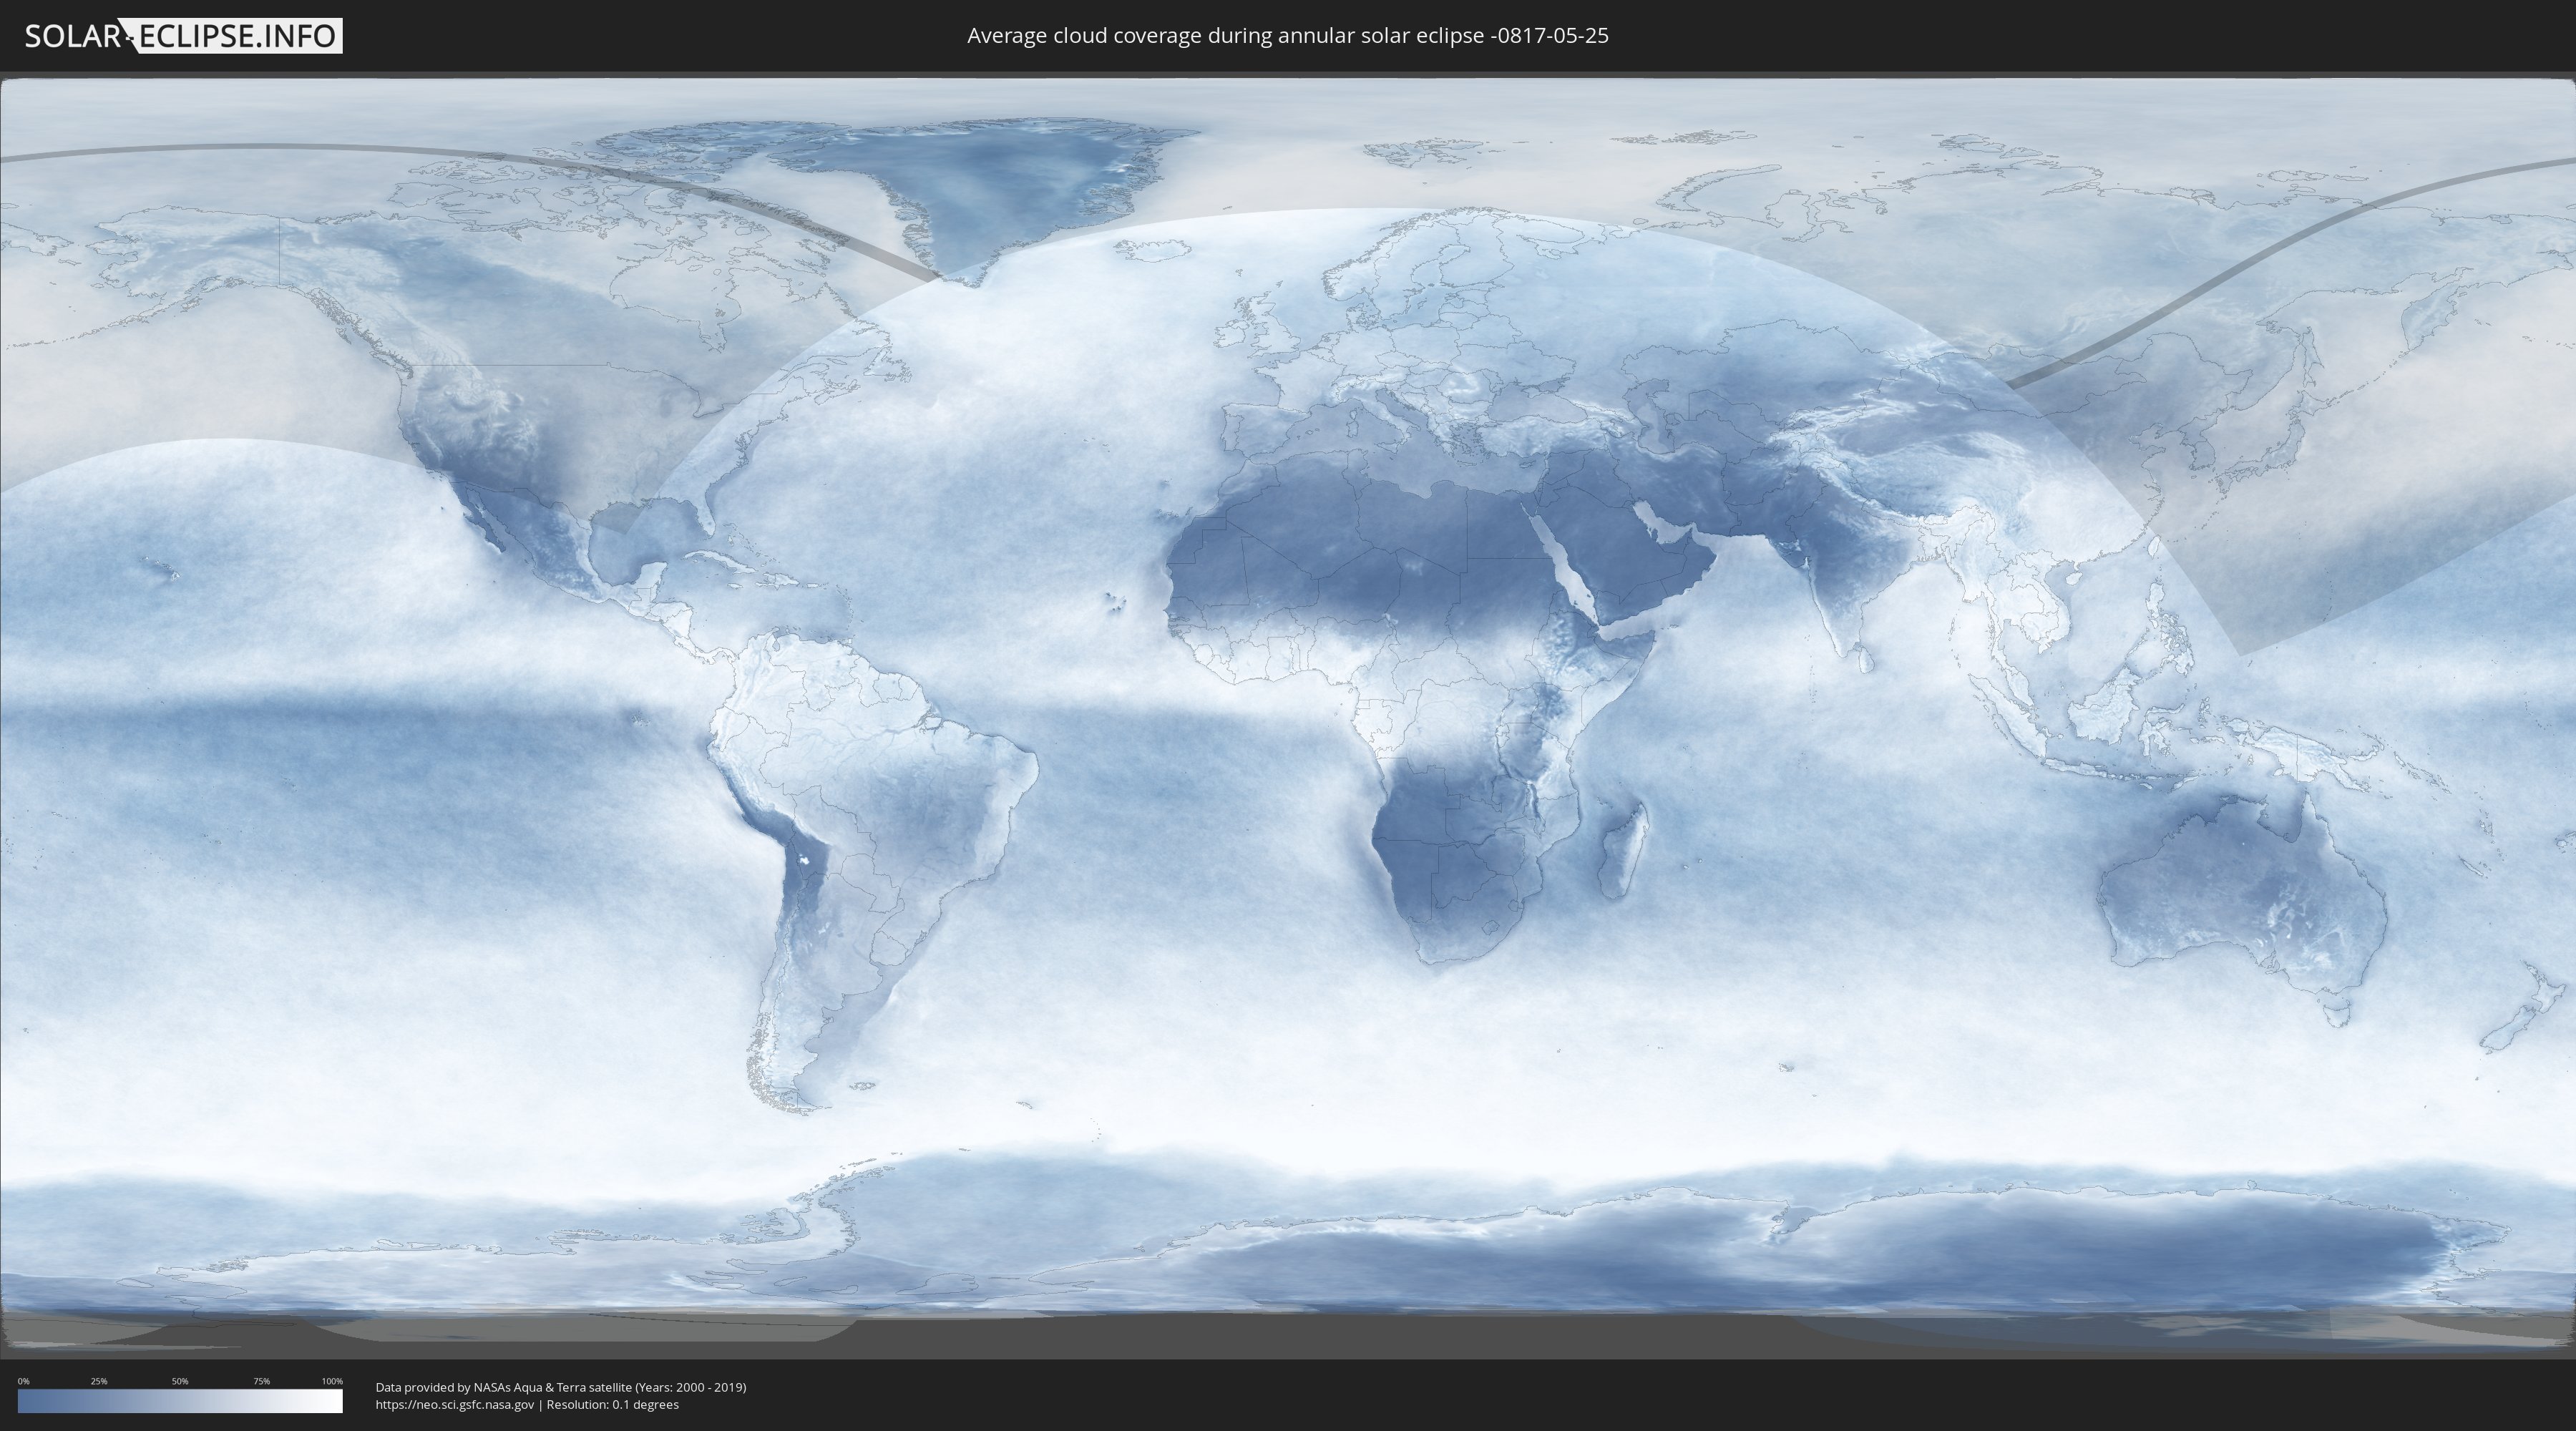Click the SOLAR-ECLIPSE.INFO logo
The image size is (2576, 1431).
click(x=183, y=36)
